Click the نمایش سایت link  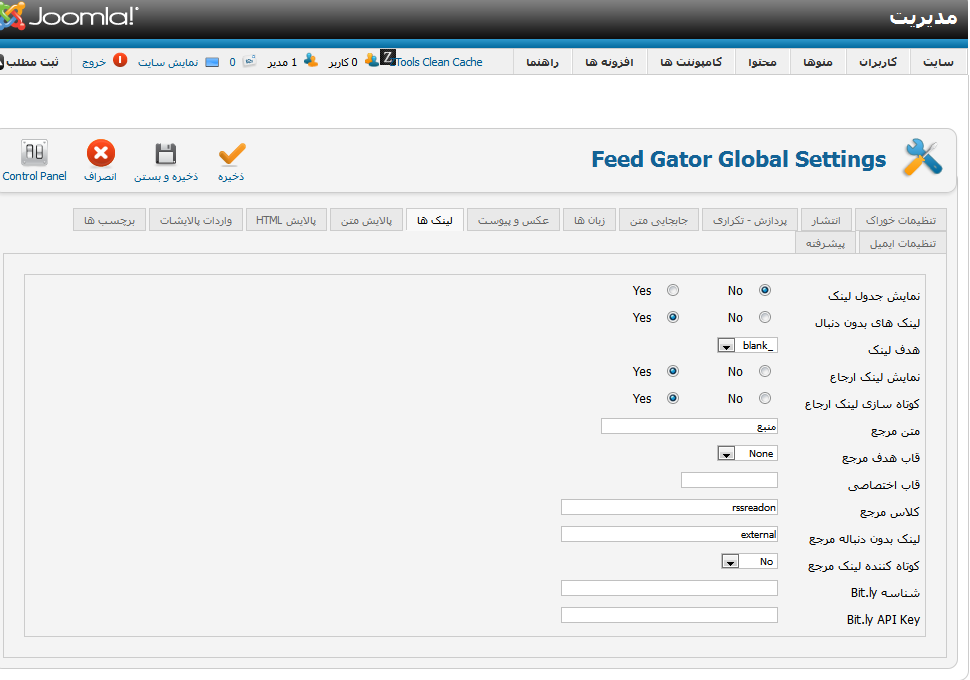168,62
